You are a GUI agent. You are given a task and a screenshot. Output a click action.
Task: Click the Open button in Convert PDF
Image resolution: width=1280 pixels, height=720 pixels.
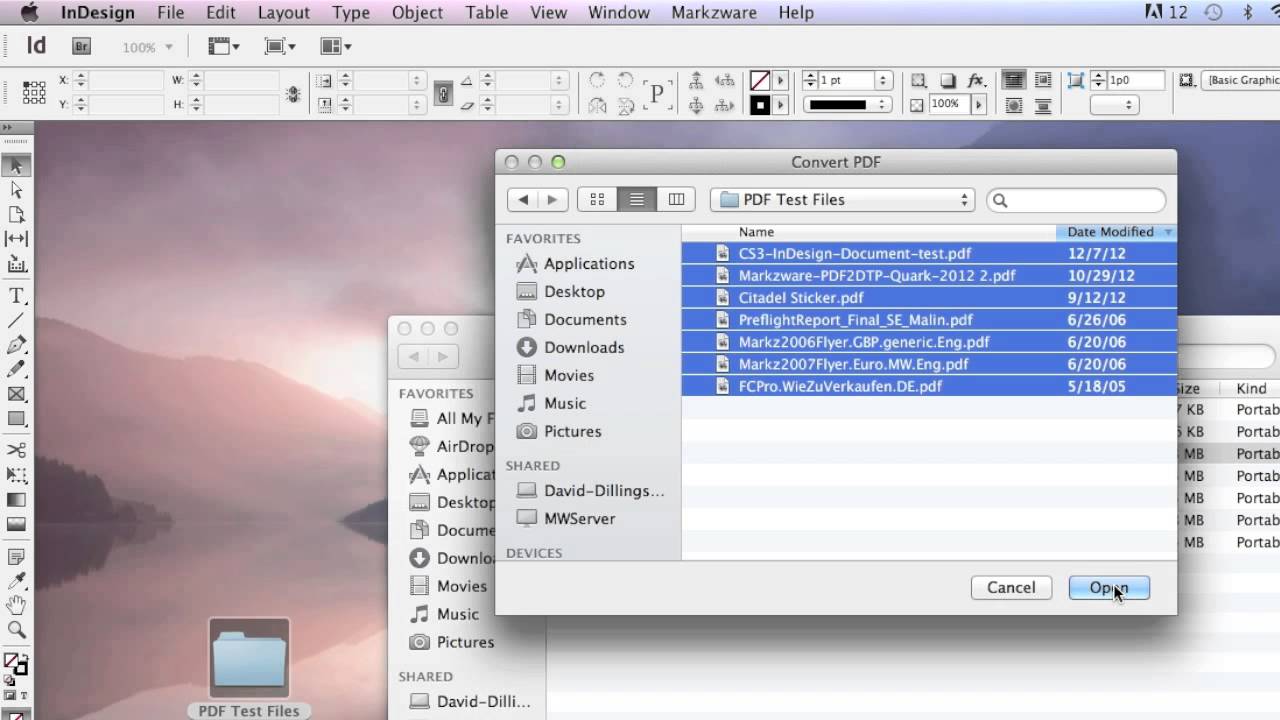(1109, 588)
